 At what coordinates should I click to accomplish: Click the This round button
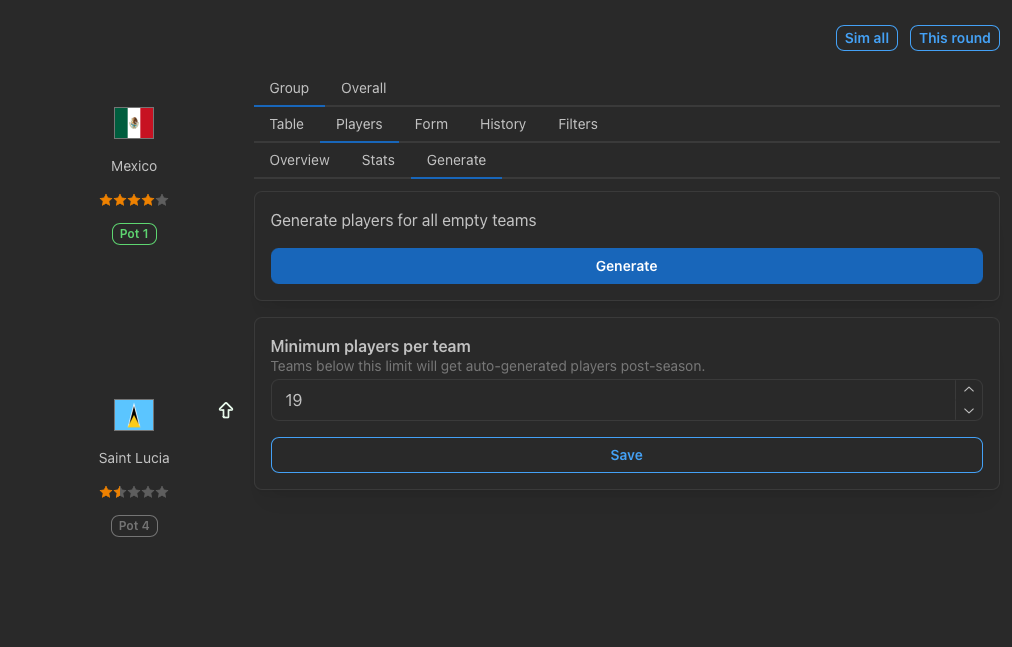coord(955,38)
